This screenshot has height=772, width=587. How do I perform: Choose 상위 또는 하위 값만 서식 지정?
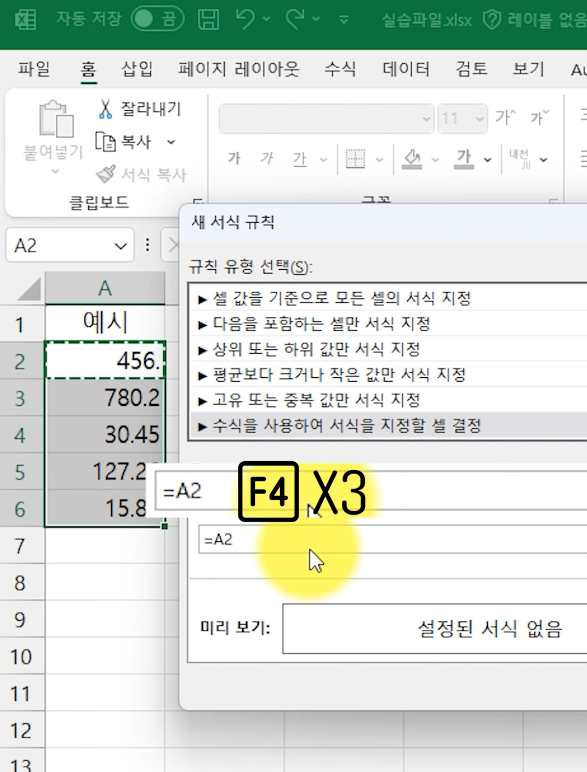388,350
